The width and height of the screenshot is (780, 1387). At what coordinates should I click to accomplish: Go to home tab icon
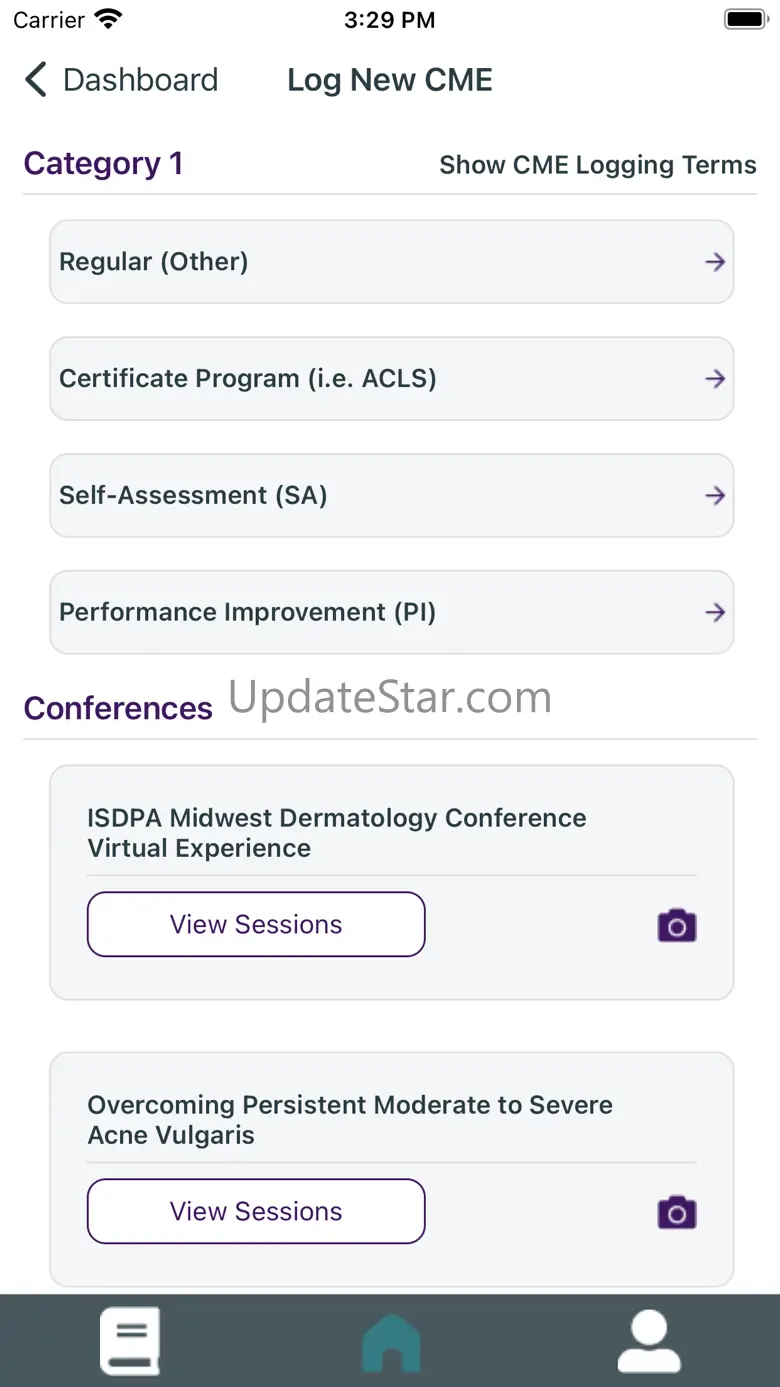coord(391,1342)
